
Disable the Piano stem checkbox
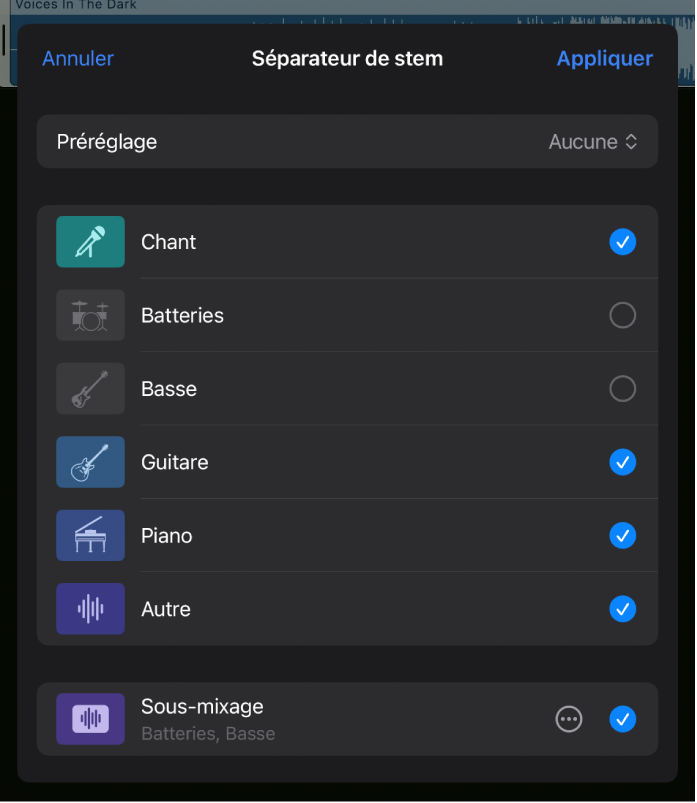623,536
